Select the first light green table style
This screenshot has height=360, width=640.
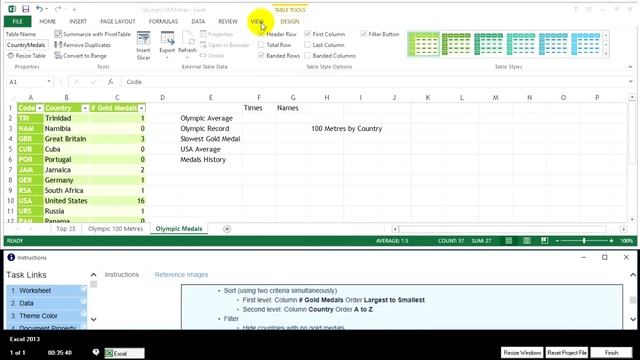[x=423, y=44]
